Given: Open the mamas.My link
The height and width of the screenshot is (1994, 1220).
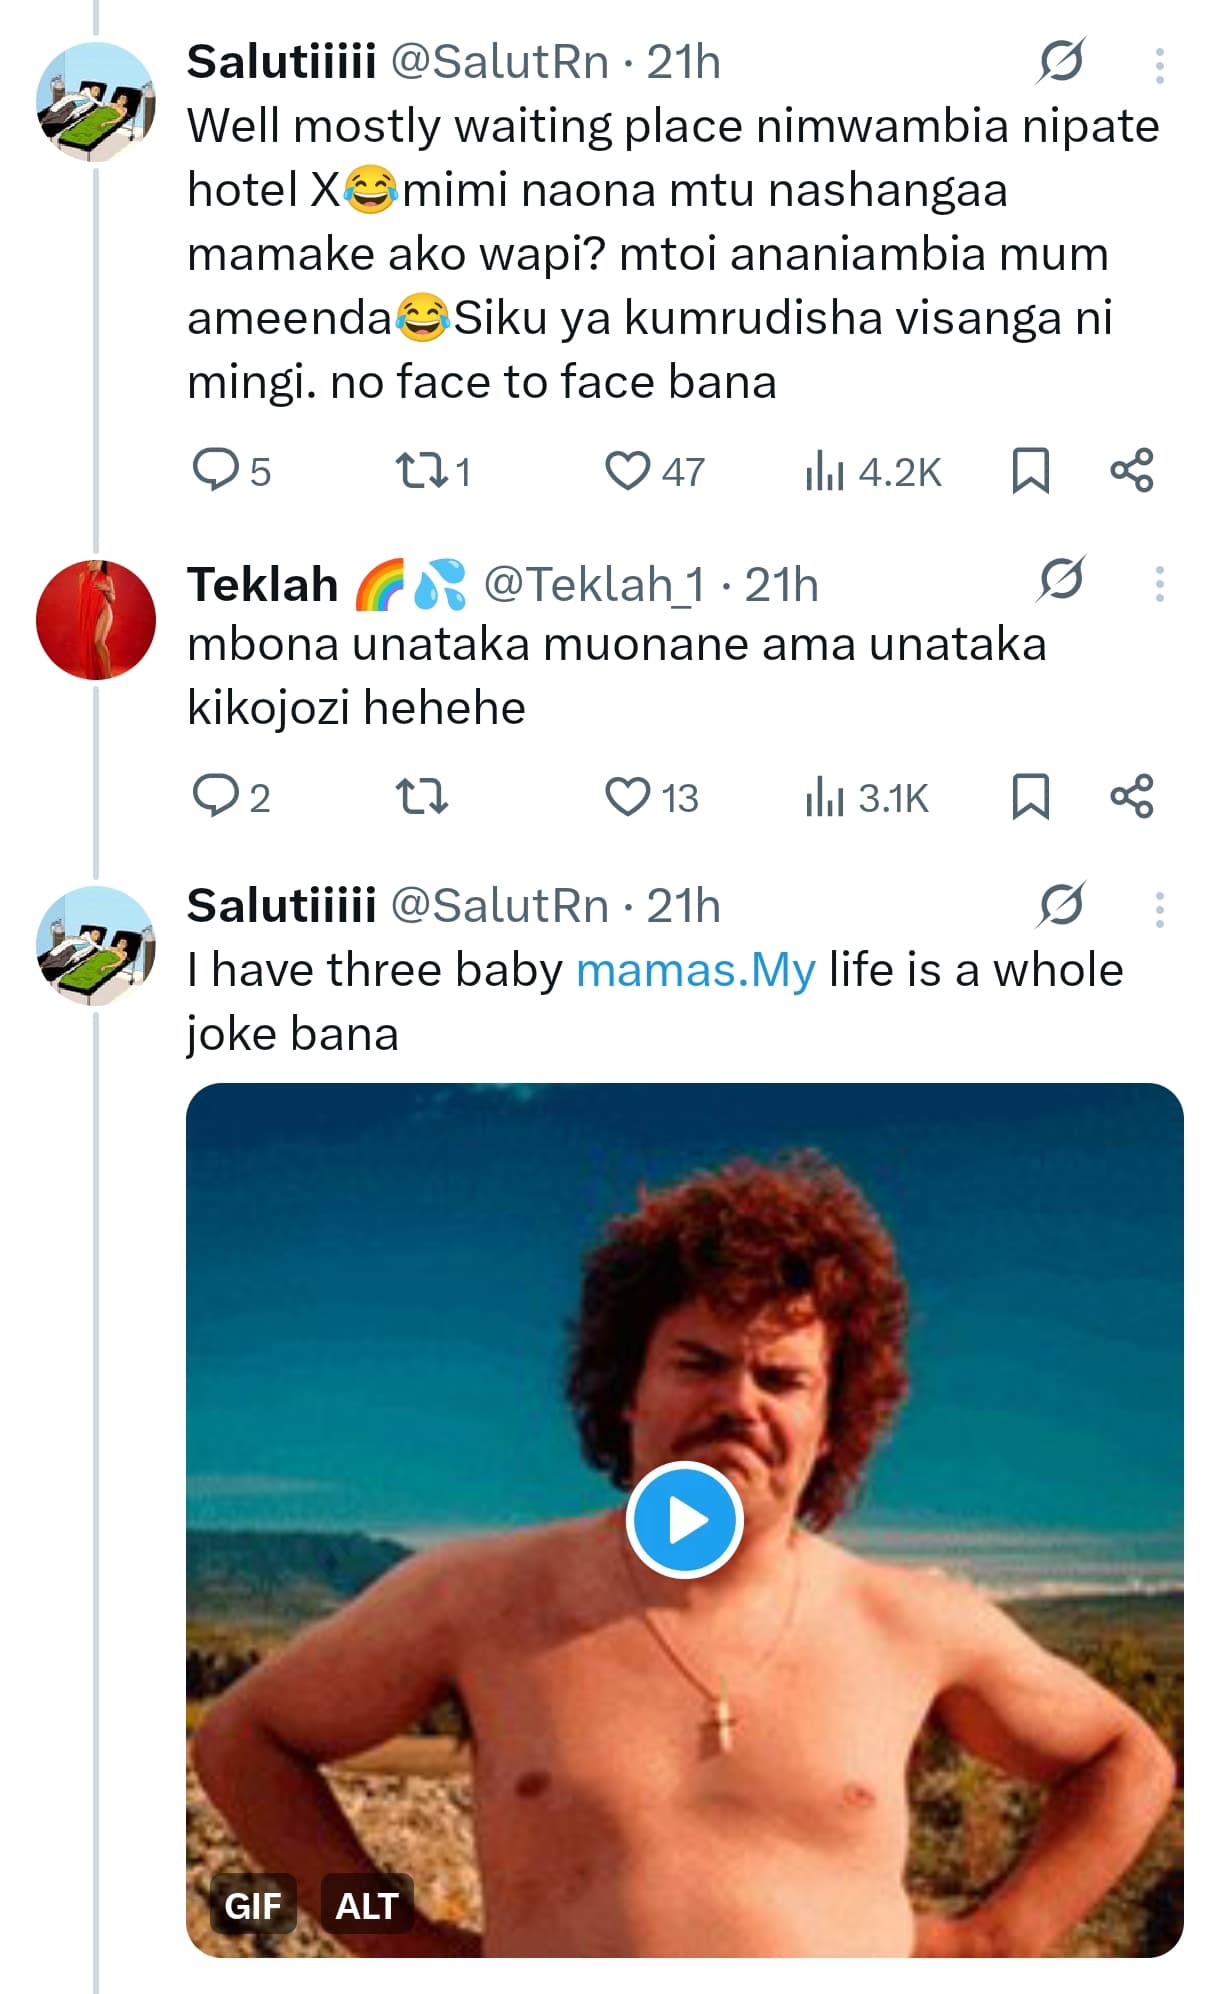Looking at the screenshot, I should pos(695,970).
